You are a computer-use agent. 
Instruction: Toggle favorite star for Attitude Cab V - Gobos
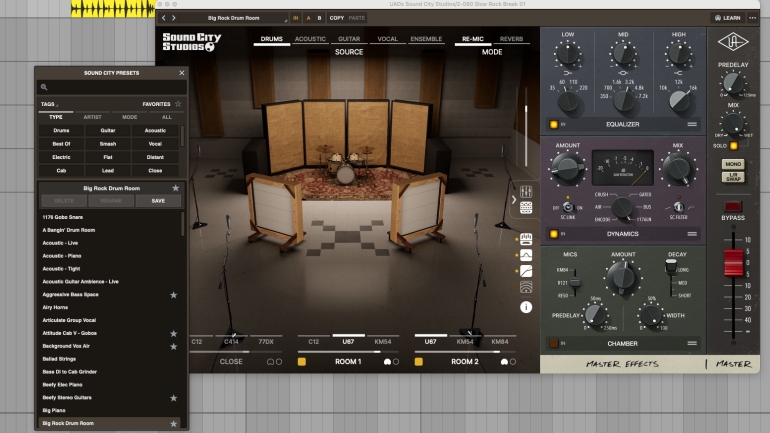click(x=173, y=333)
